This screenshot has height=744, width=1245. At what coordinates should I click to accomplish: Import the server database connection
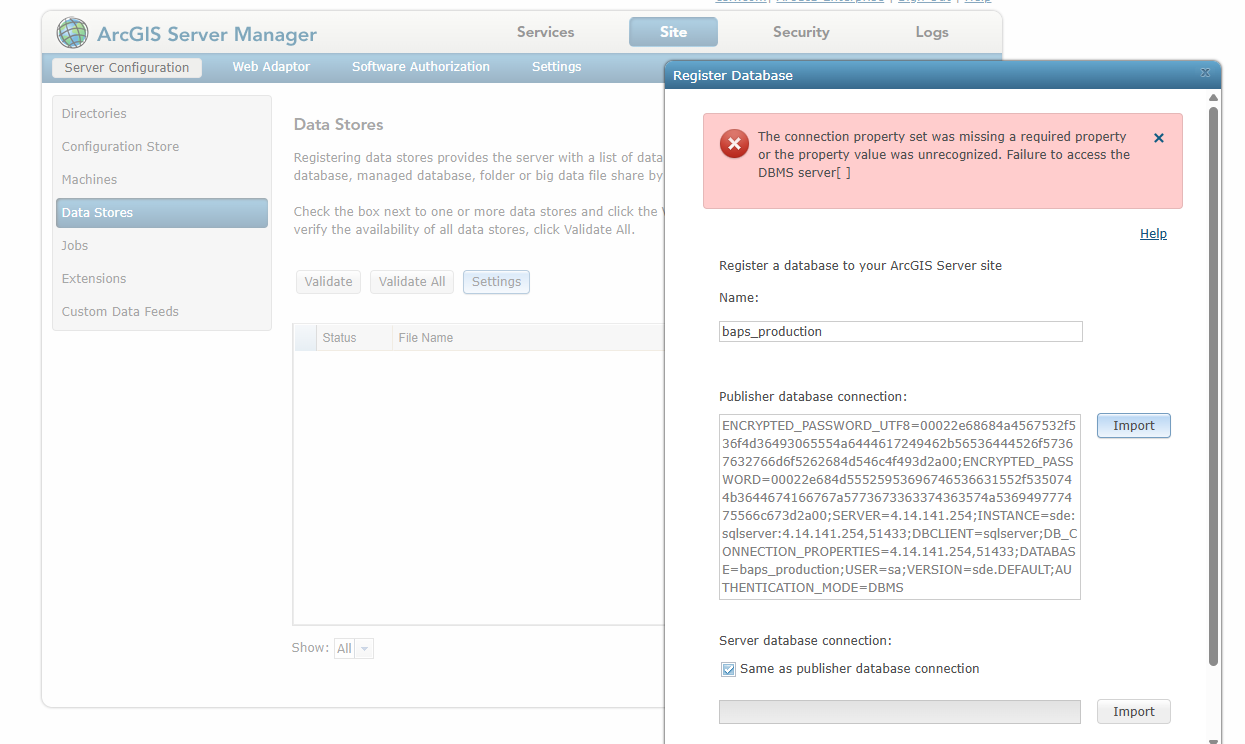1134,712
